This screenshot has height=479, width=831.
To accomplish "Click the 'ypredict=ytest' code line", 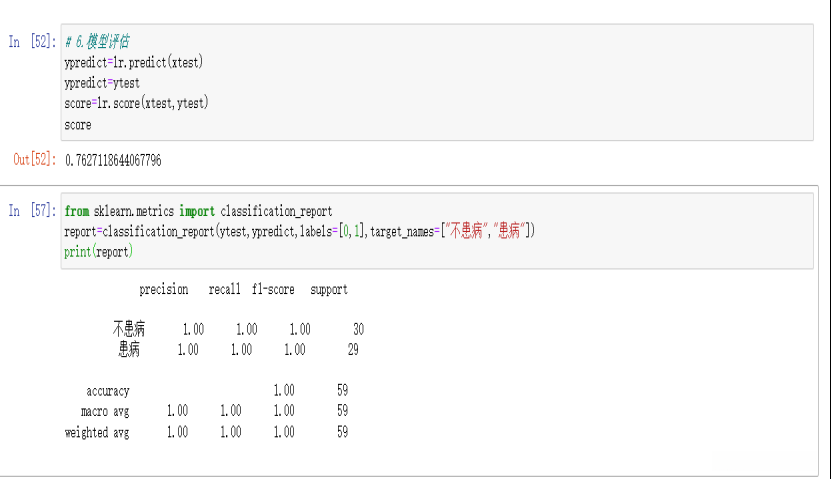I will point(102,83).
